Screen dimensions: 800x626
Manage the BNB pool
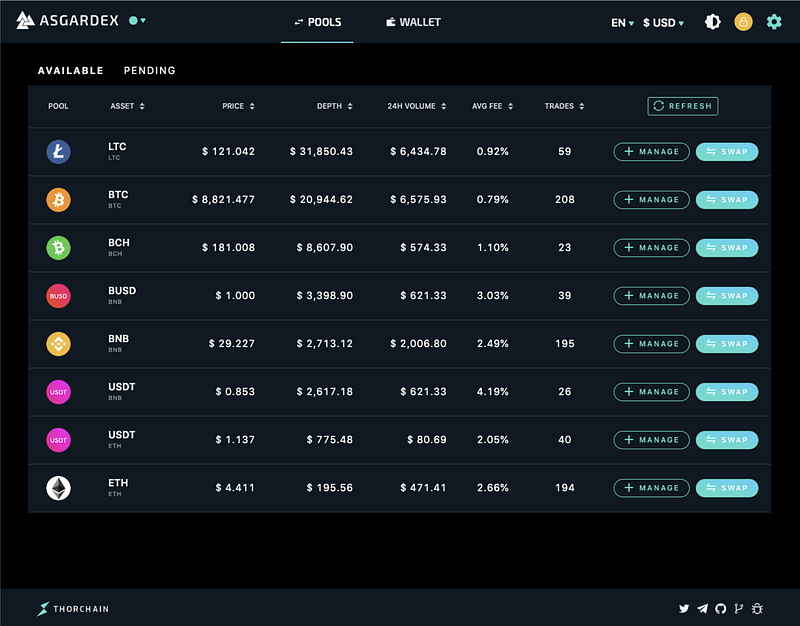click(651, 344)
